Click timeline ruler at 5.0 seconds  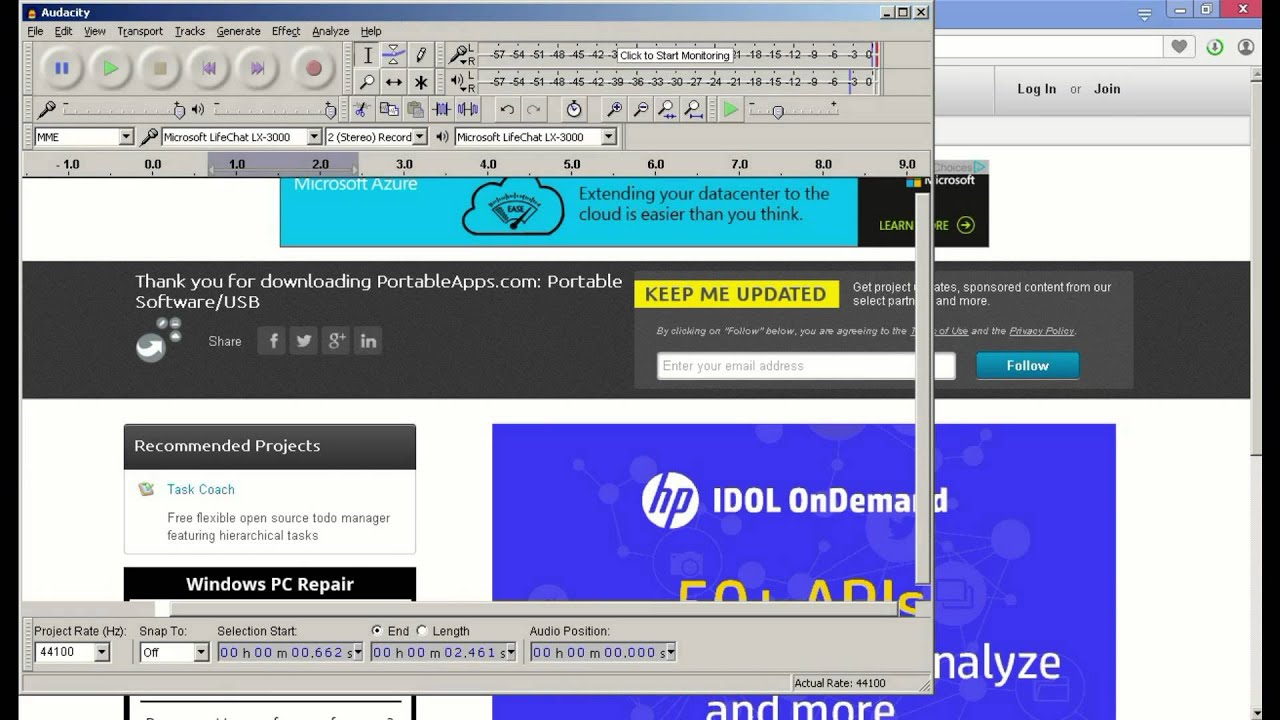pos(572,164)
